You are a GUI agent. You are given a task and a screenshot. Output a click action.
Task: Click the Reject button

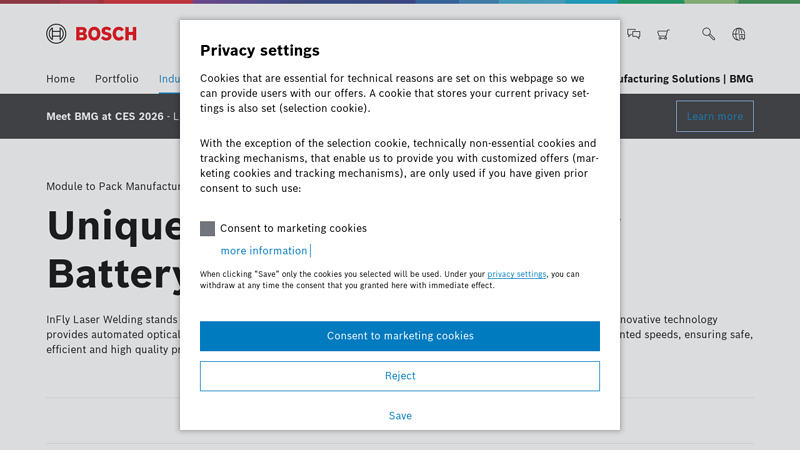tap(400, 376)
